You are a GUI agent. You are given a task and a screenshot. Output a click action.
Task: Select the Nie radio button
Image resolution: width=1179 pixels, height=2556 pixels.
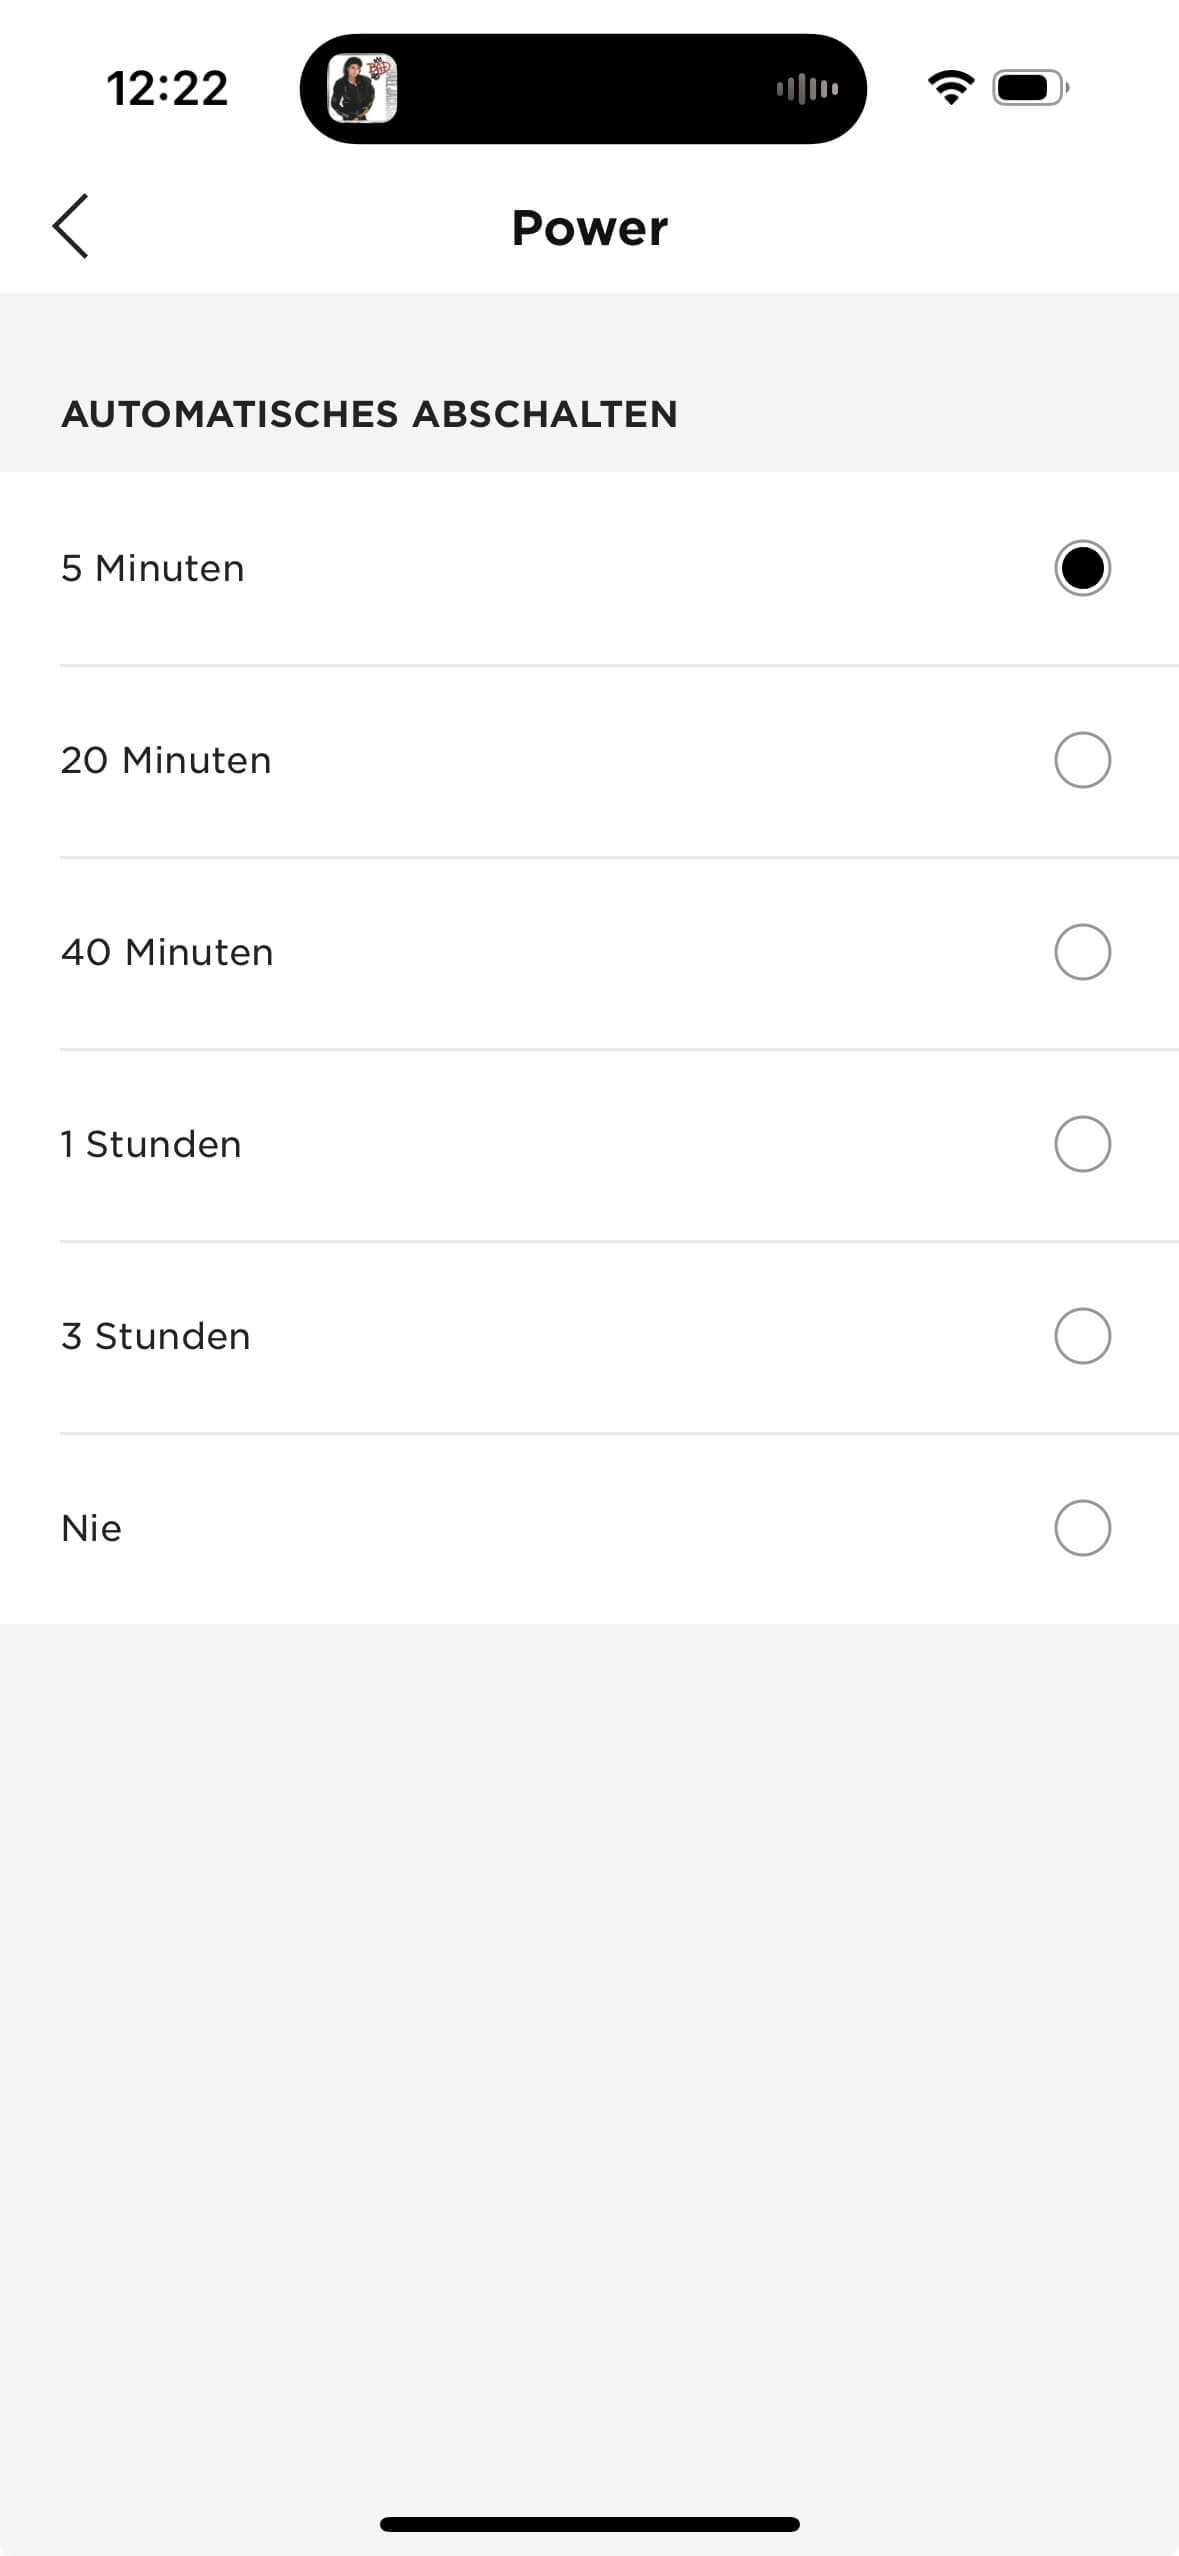1082,1528
